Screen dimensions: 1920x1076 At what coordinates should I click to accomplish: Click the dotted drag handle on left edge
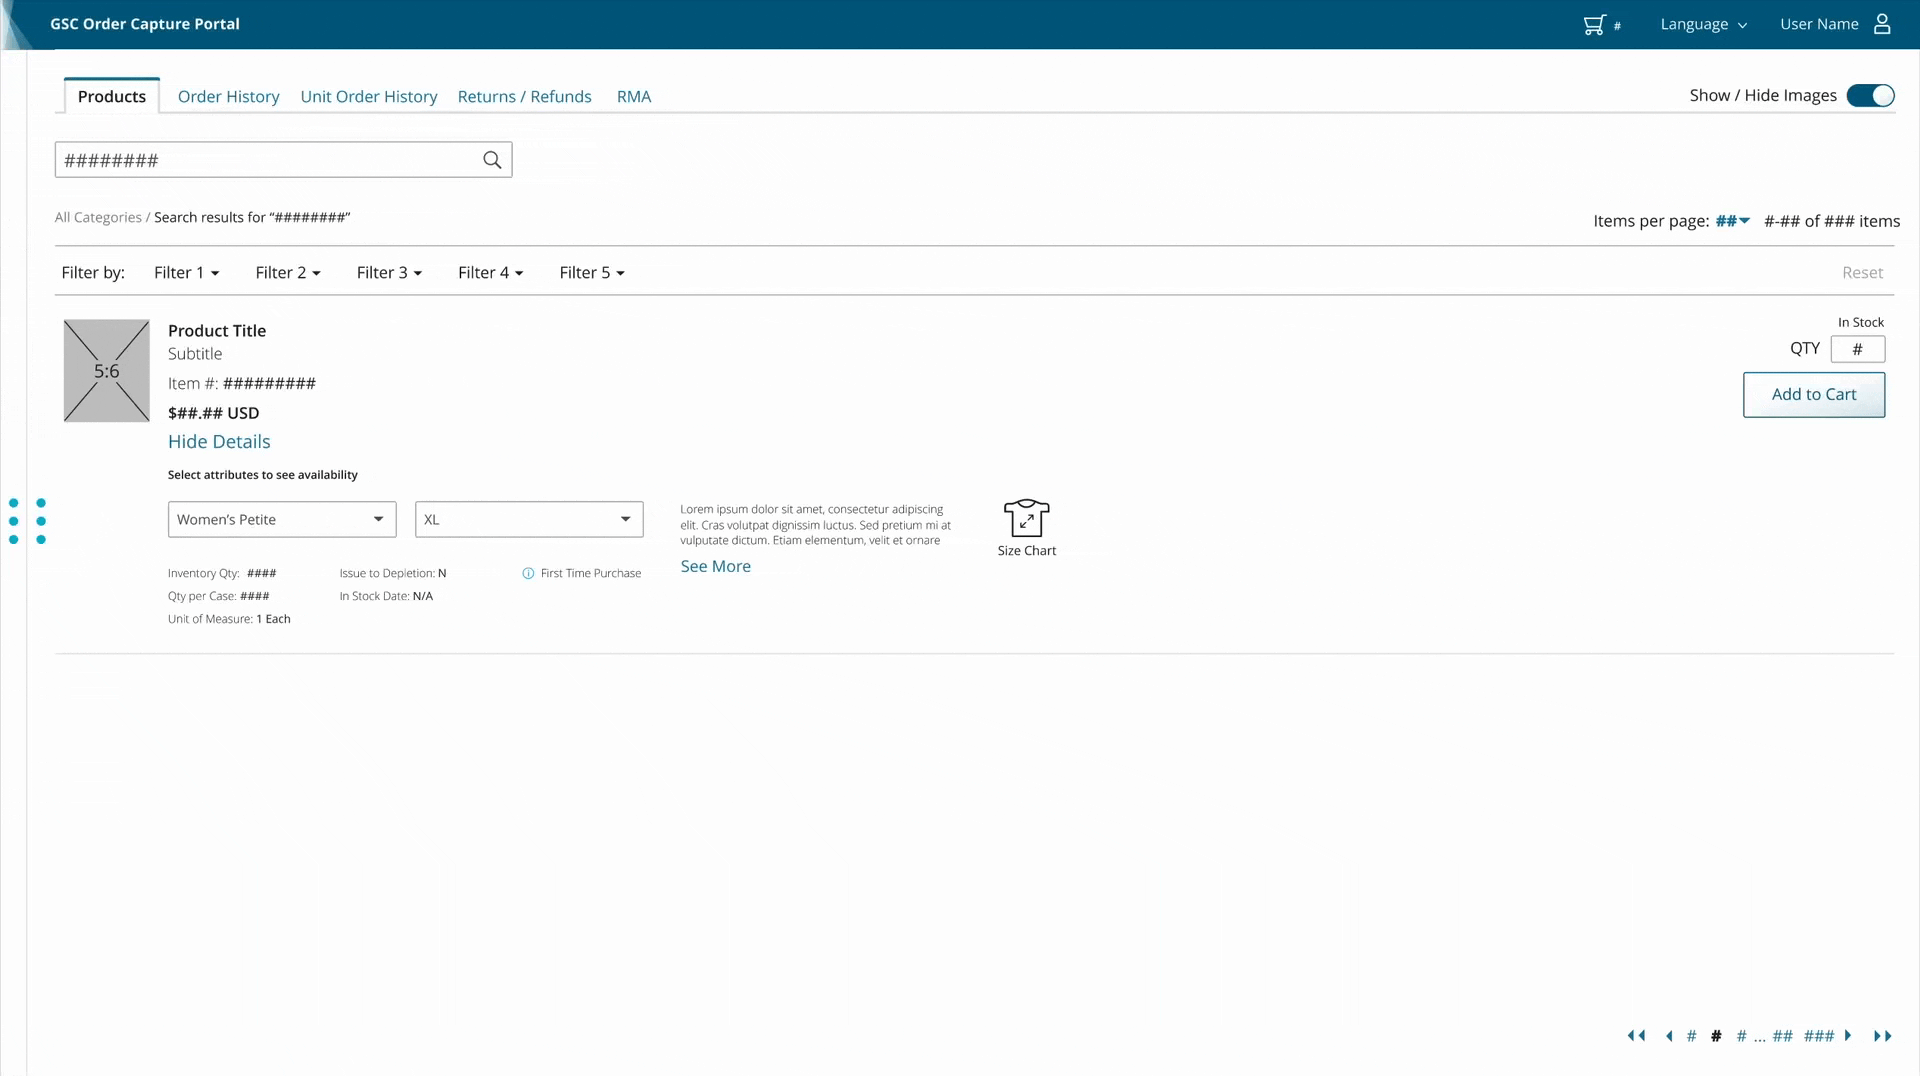(x=27, y=521)
